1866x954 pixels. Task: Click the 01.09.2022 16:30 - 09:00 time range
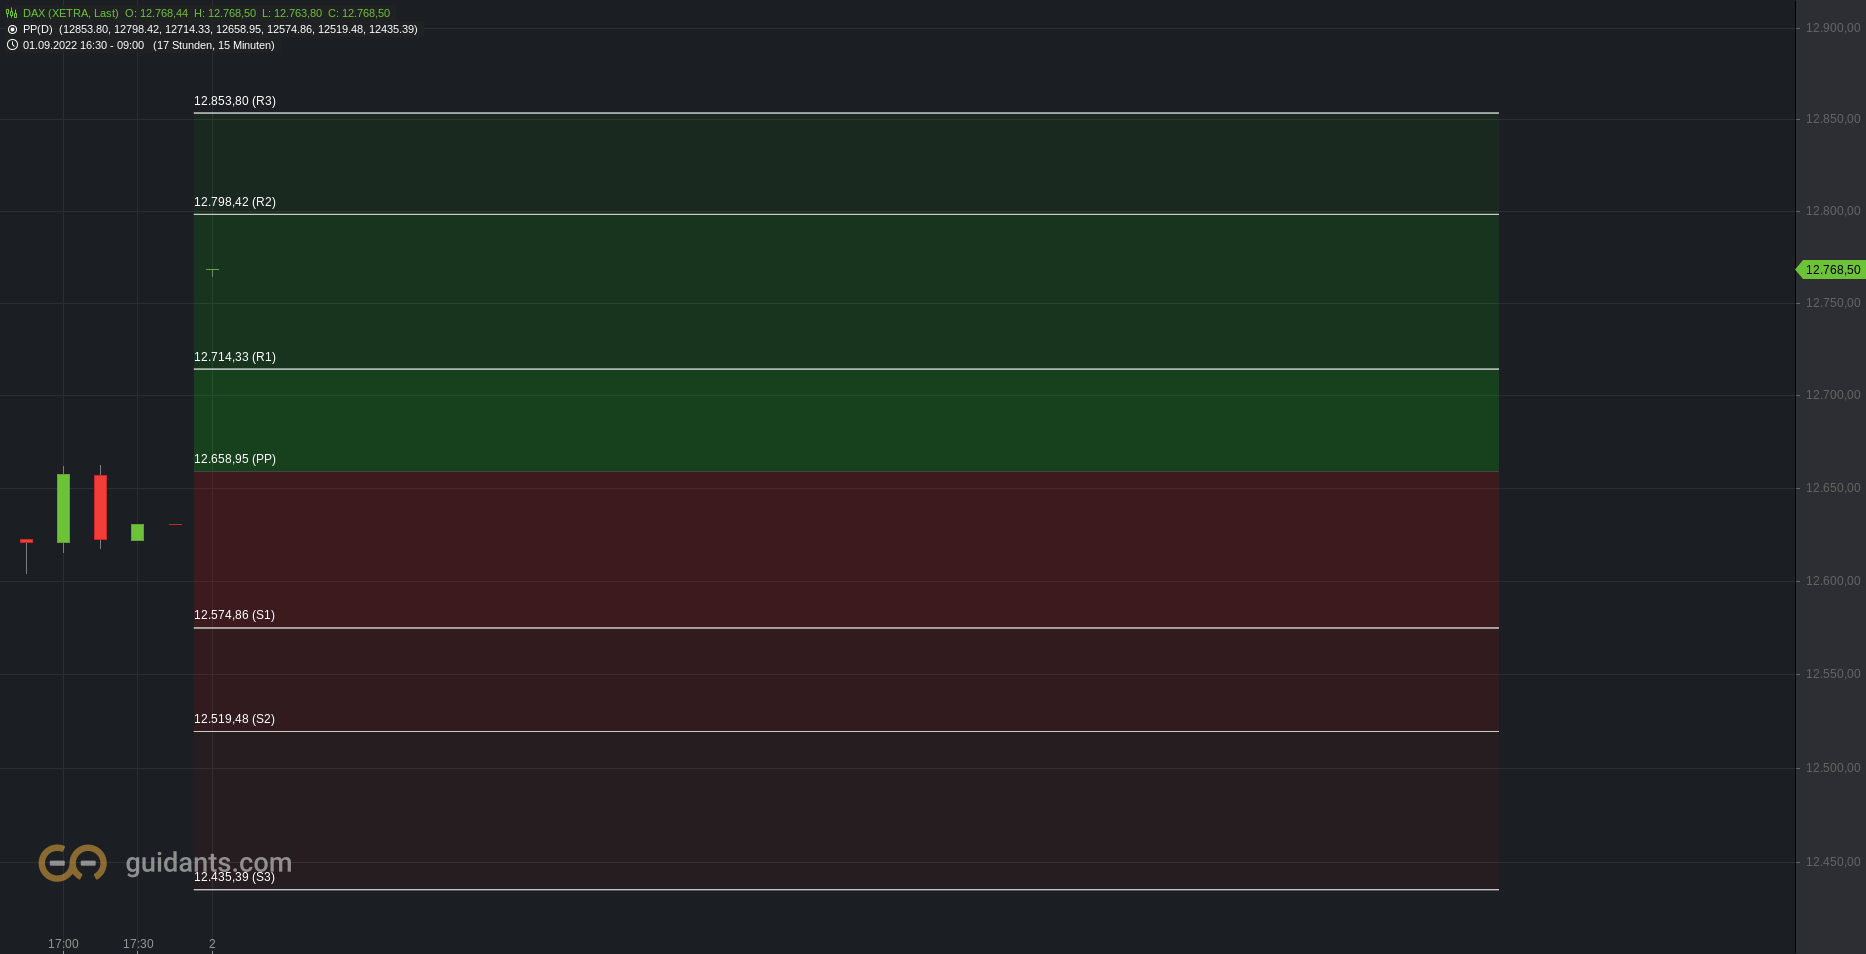pos(83,45)
